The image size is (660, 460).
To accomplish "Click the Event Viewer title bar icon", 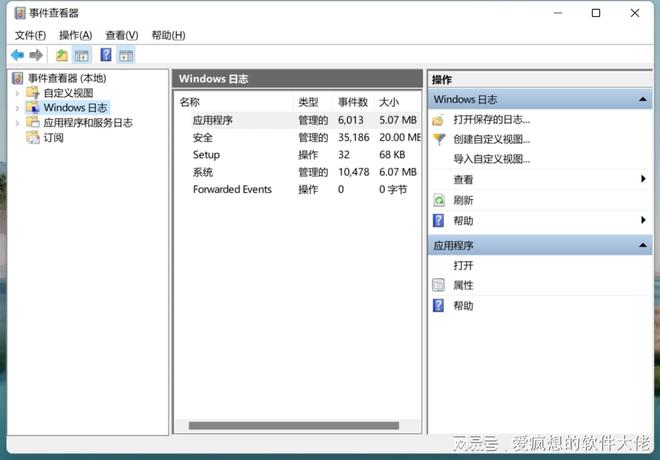I will (x=19, y=13).
